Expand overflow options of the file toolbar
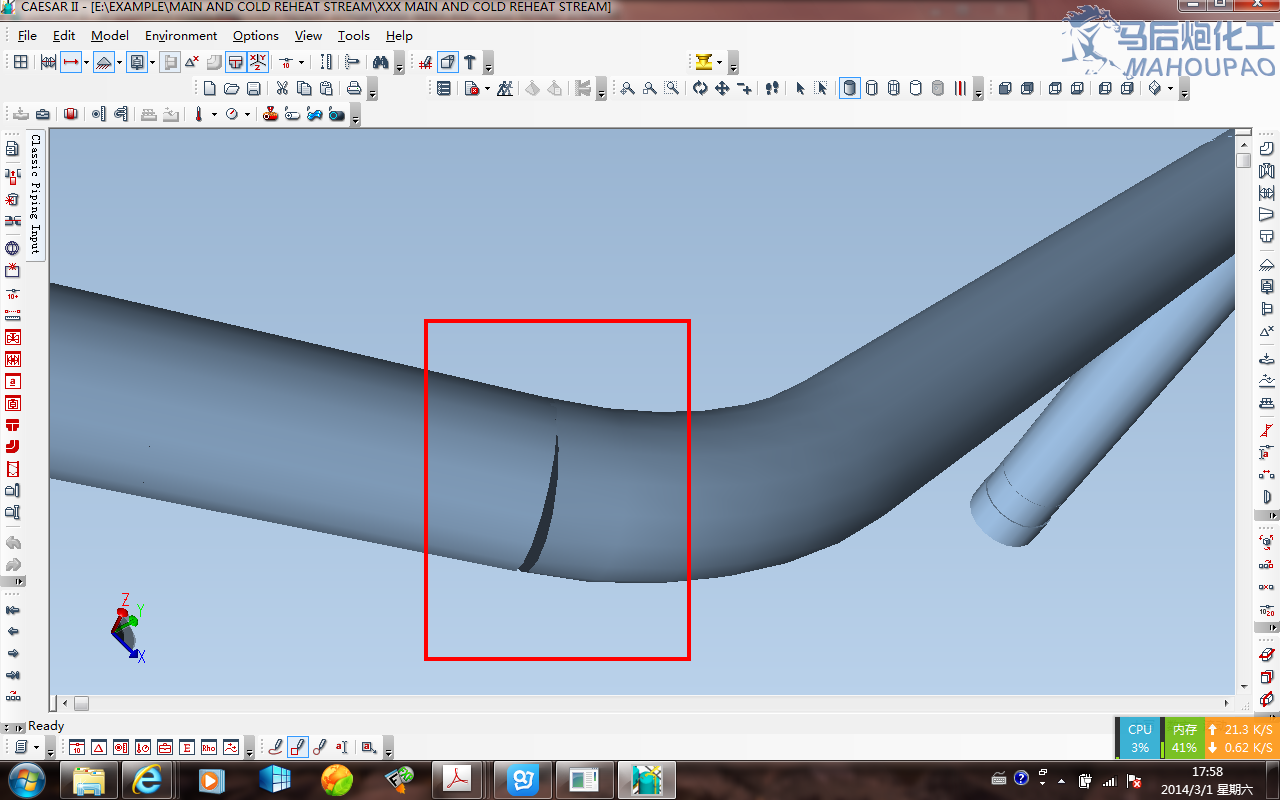The image size is (1280, 800). coord(372,90)
